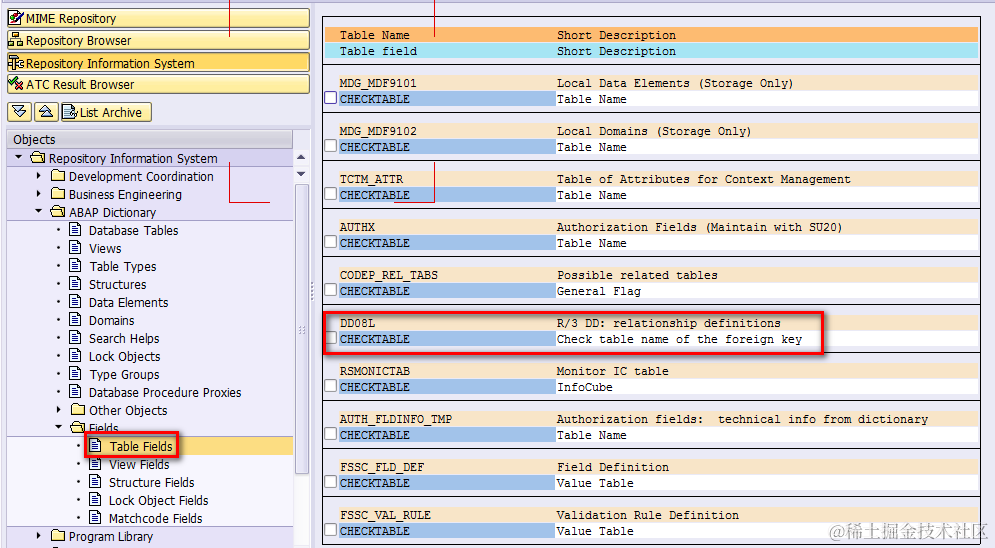995x548 pixels.
Task: Click the List Archive button
Action: pos(106,112)
